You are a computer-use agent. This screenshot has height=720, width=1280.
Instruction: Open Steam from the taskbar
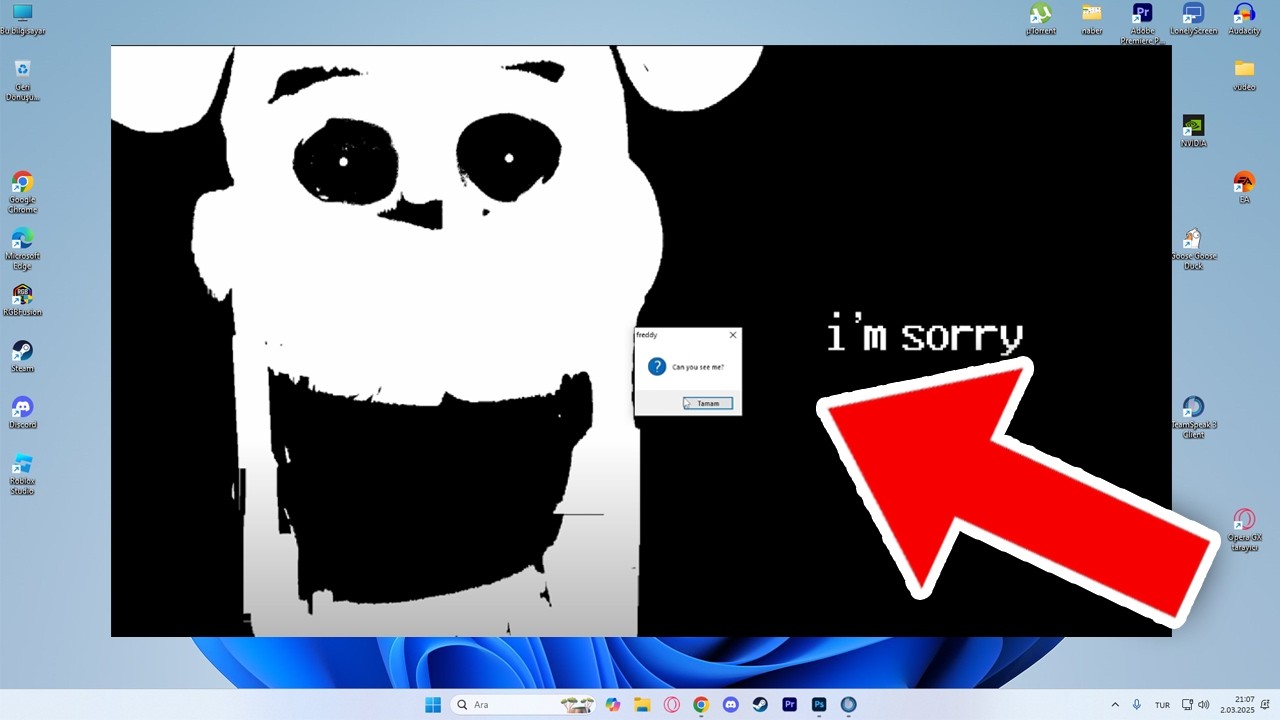pyautogui.click(x=760, y=705)
